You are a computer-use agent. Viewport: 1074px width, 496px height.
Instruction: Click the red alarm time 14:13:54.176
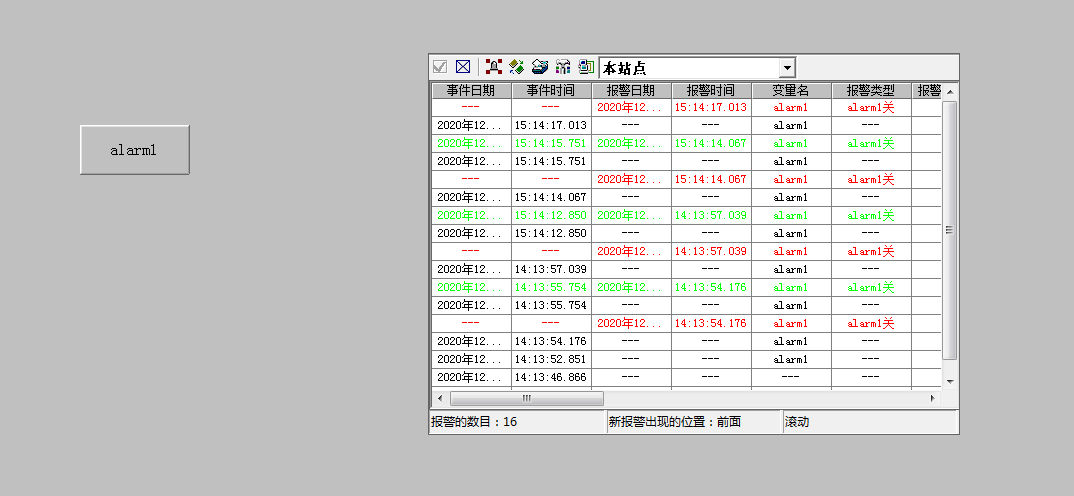711,323
